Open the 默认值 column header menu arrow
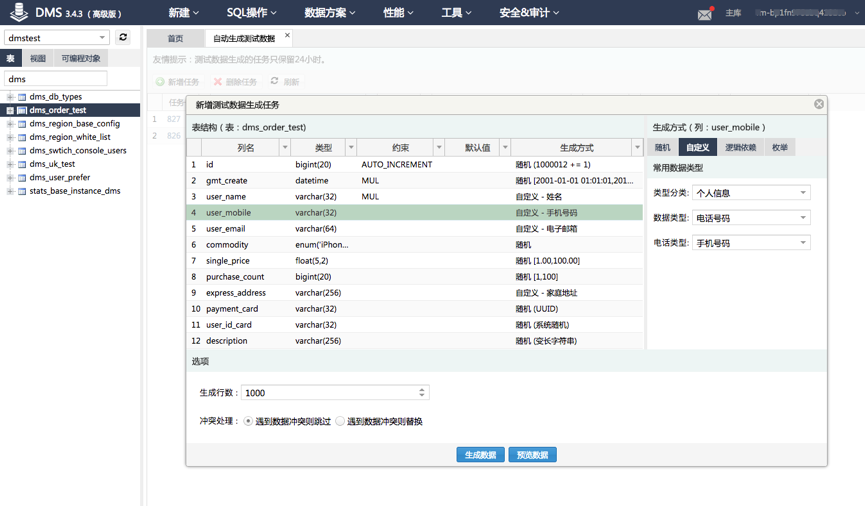 (x=505, y=147)
